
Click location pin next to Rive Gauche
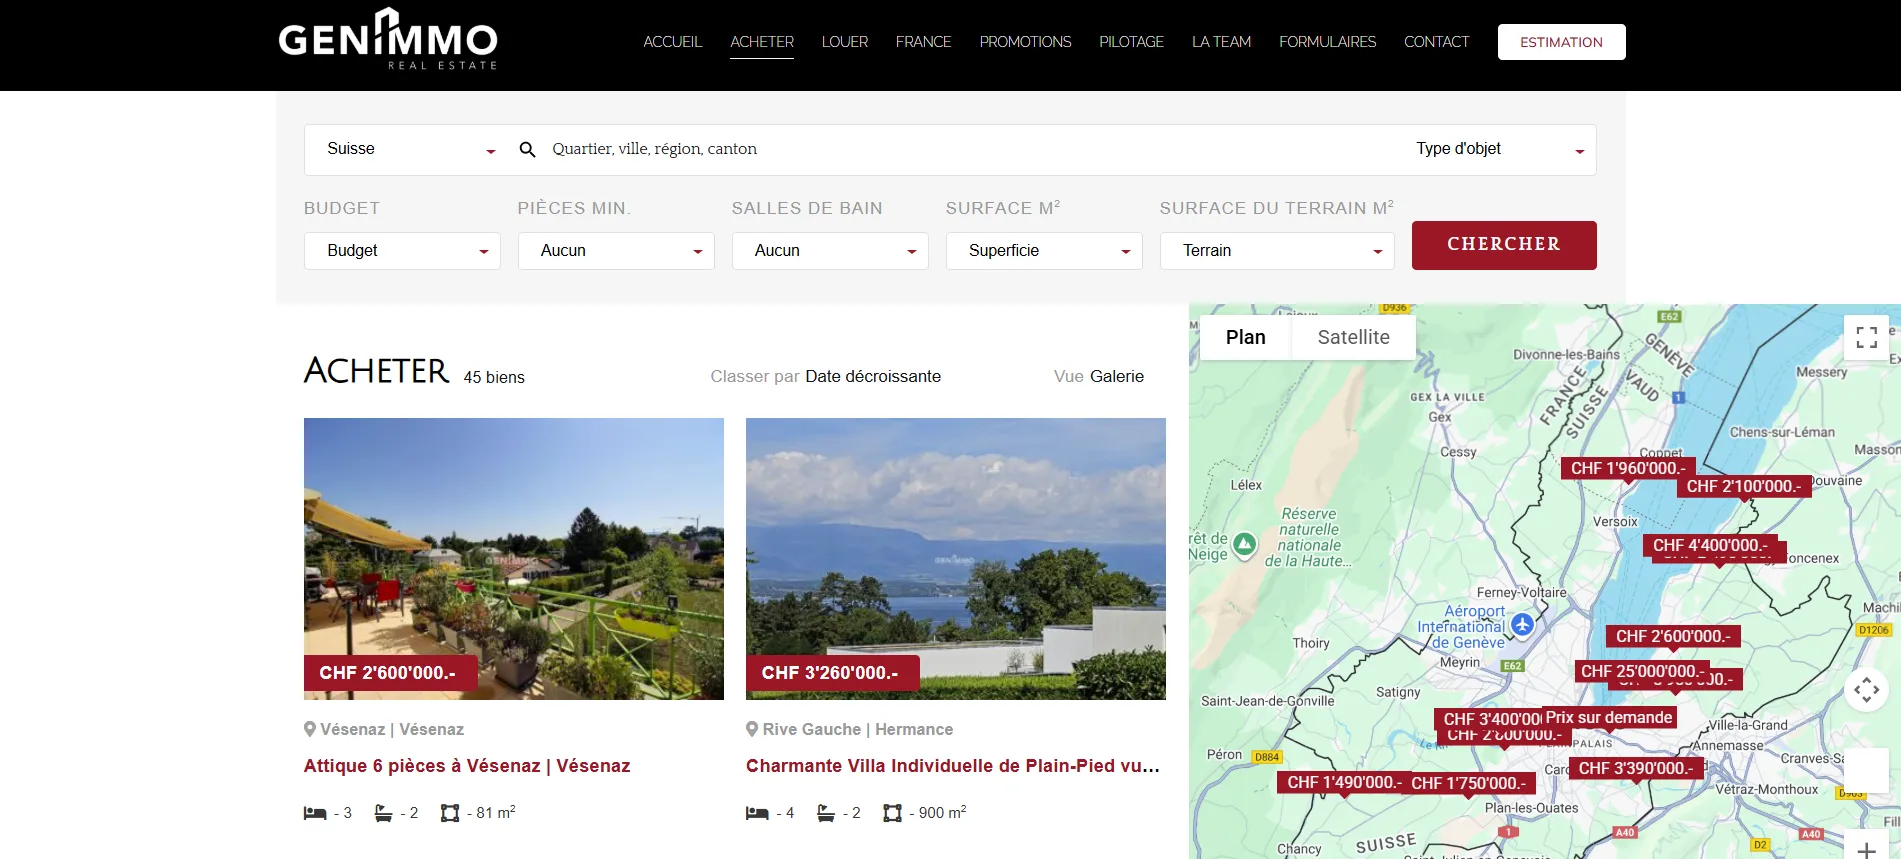752,729
